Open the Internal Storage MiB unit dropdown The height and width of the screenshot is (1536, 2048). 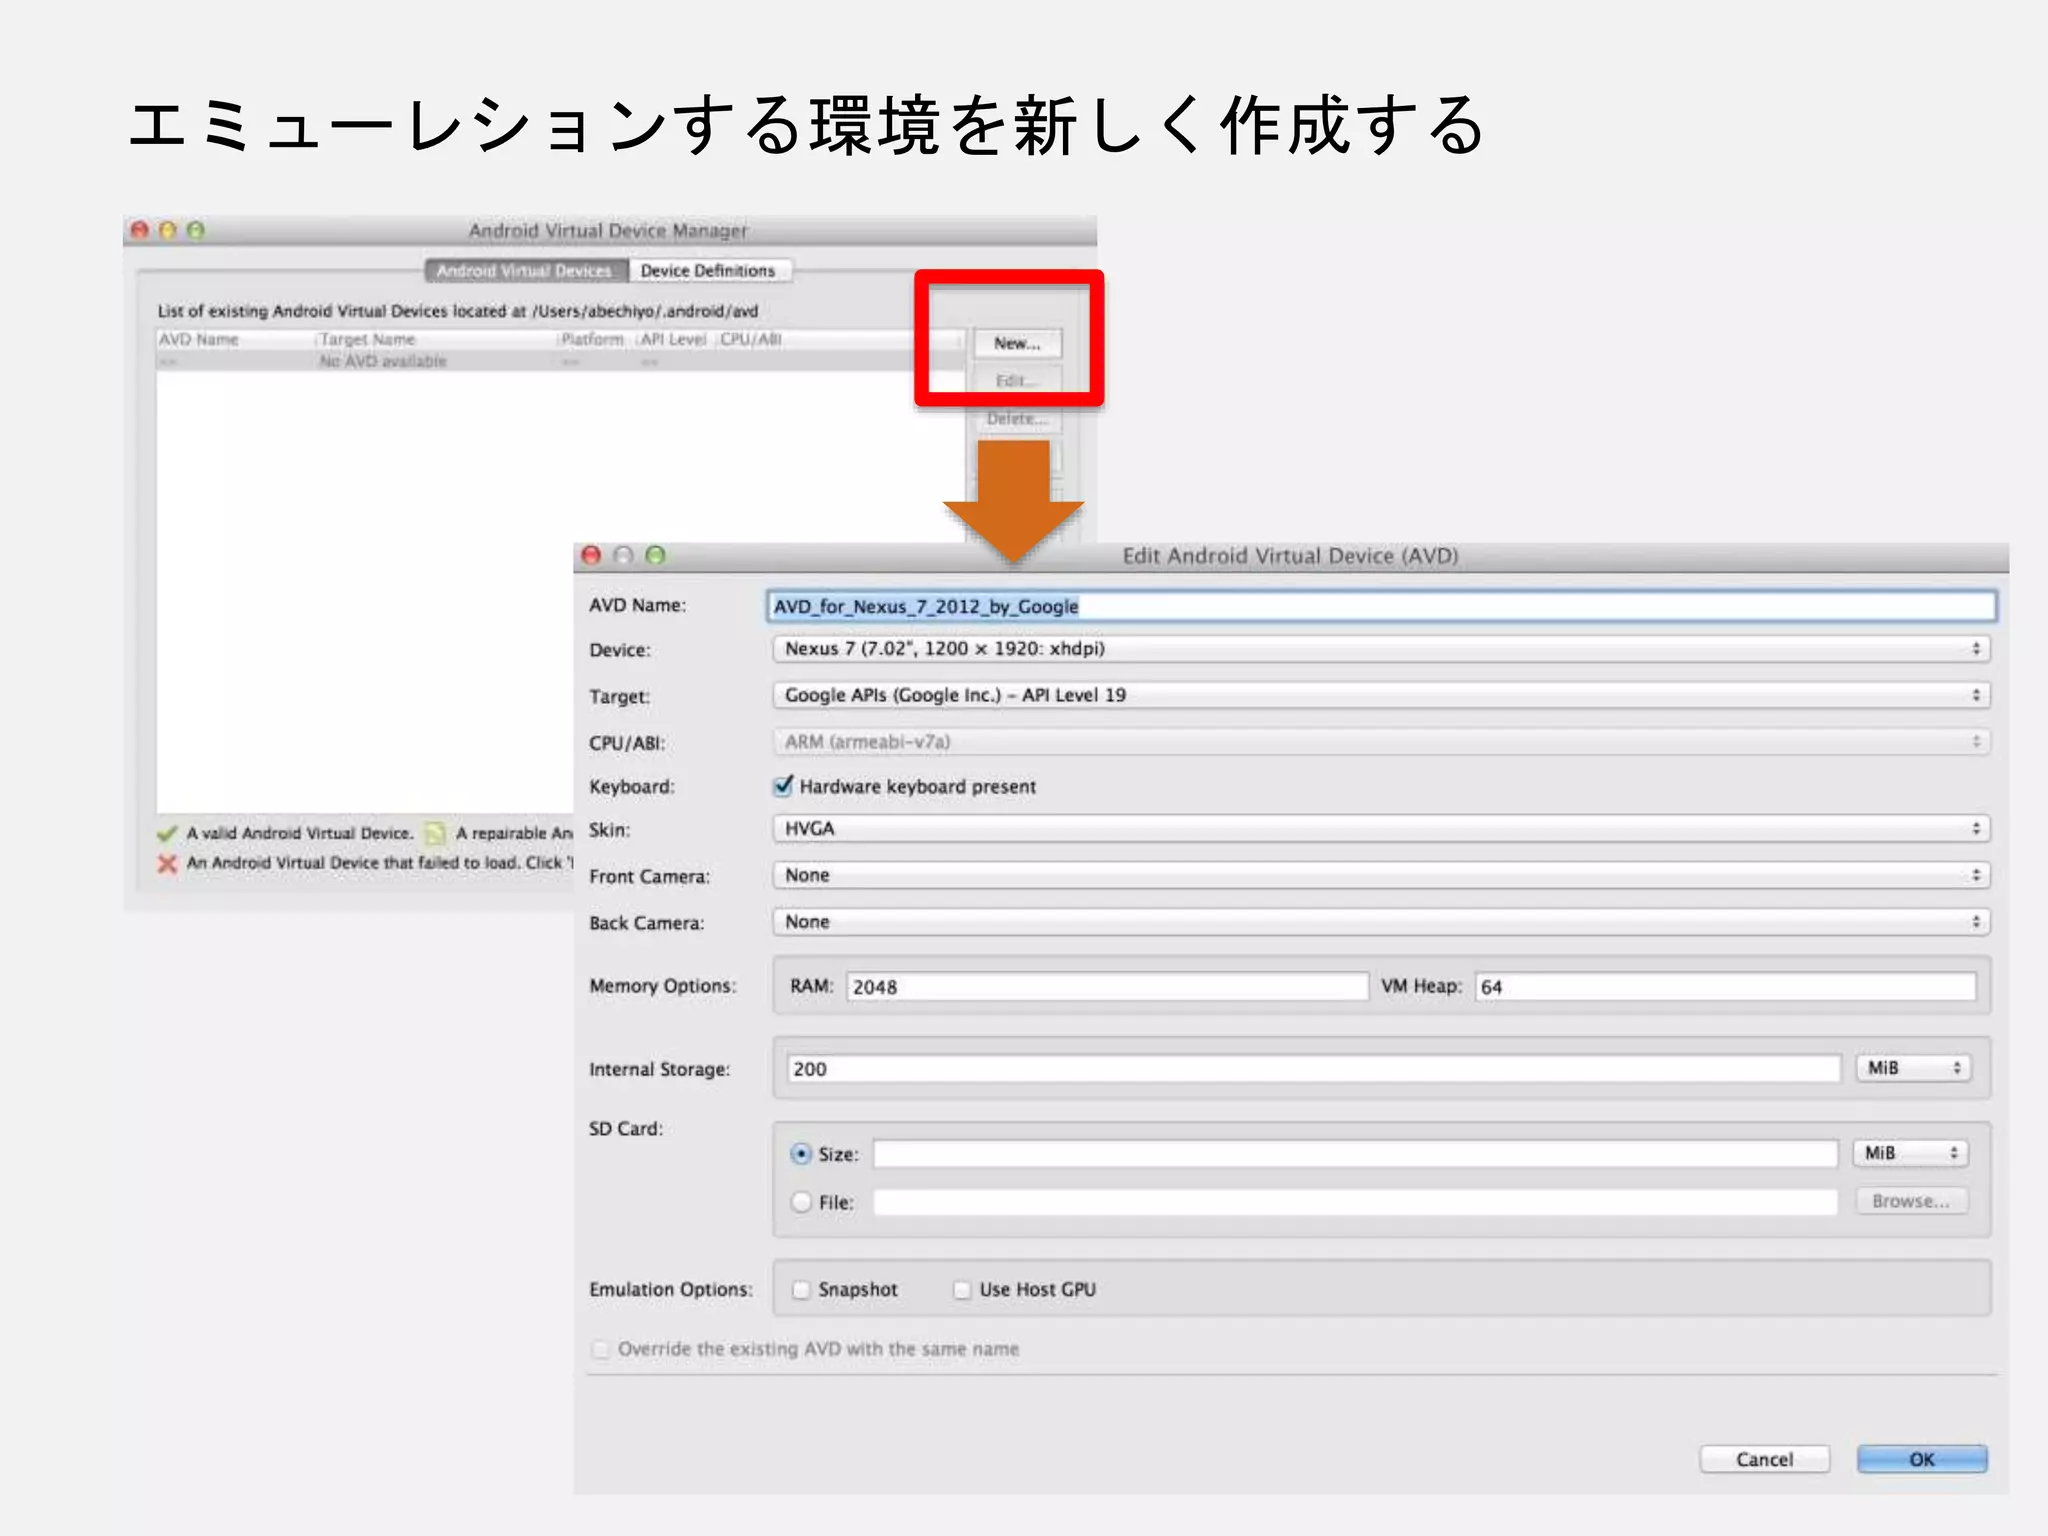click(x=1914, y=1068)
